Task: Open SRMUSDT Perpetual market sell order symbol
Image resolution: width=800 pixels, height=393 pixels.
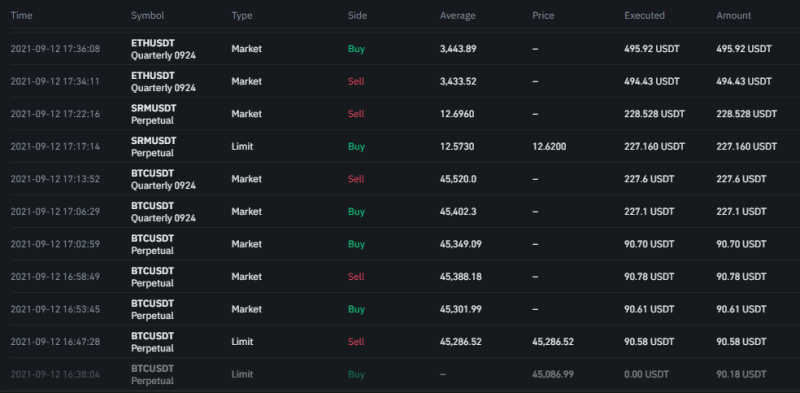Action: point(154,114)
